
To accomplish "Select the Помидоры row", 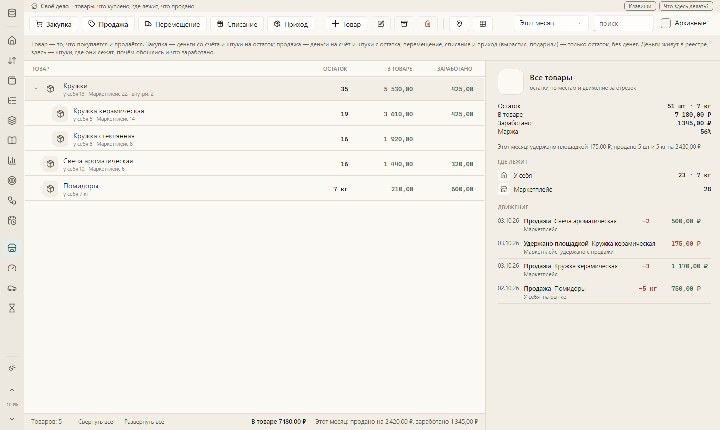I will [x=254, y=188].
